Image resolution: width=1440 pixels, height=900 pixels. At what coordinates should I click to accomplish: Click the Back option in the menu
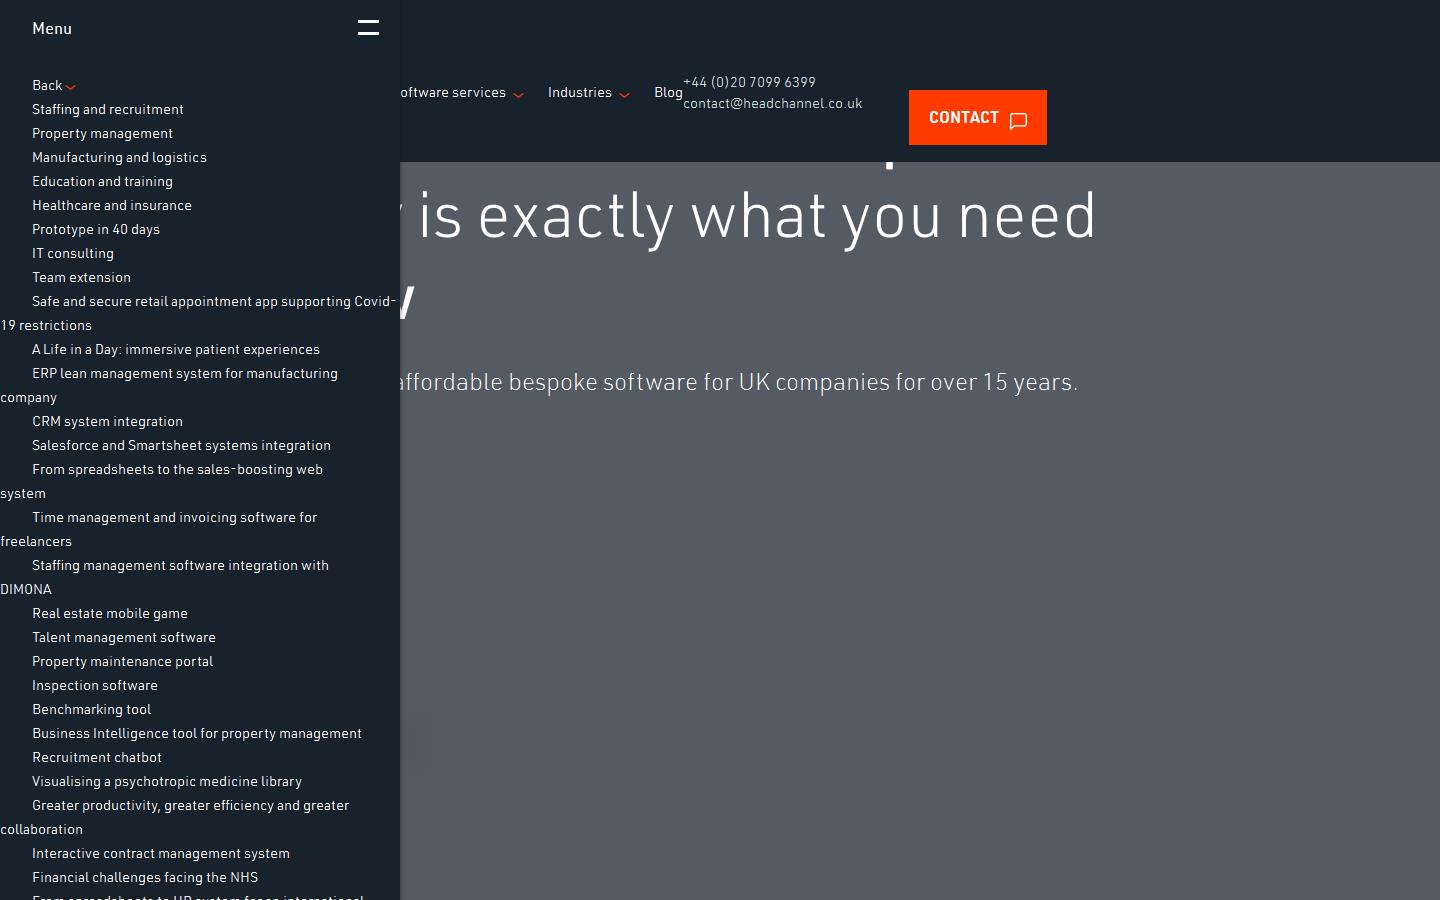click(48, 86)
